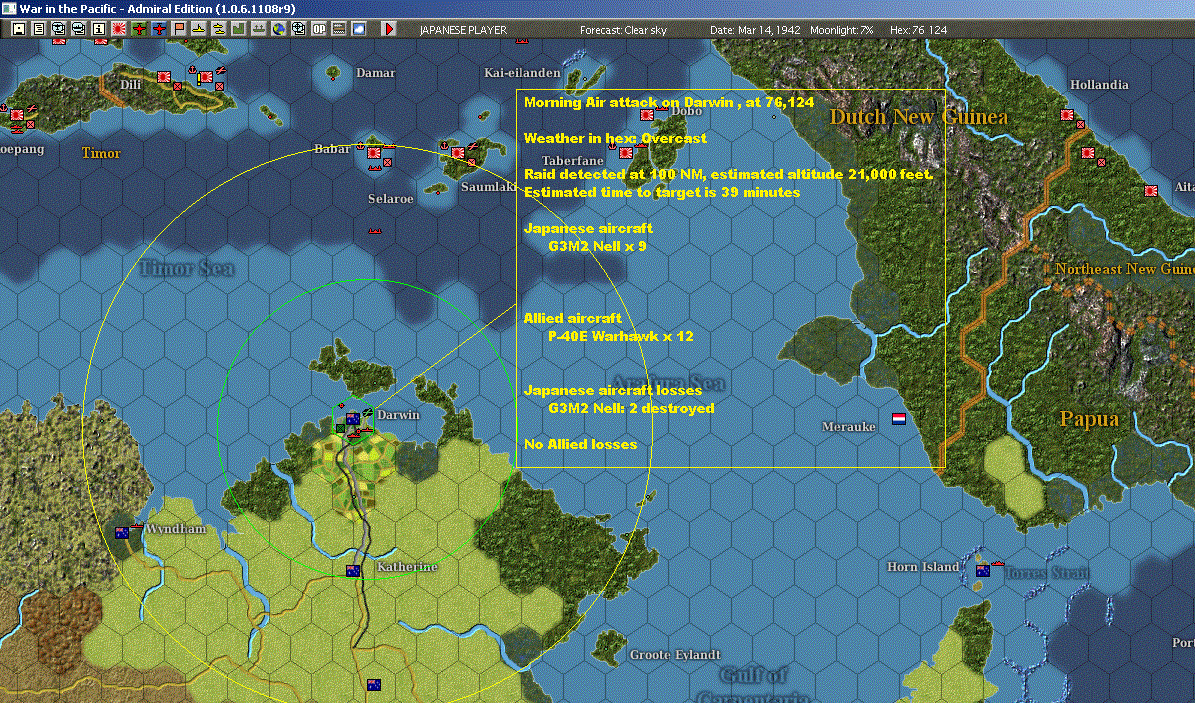The height and width of the screenshot is (703, 1195).
Task: Click 'P-40E Warhawk x 12' aircraft entry
Action: point(620,336)
